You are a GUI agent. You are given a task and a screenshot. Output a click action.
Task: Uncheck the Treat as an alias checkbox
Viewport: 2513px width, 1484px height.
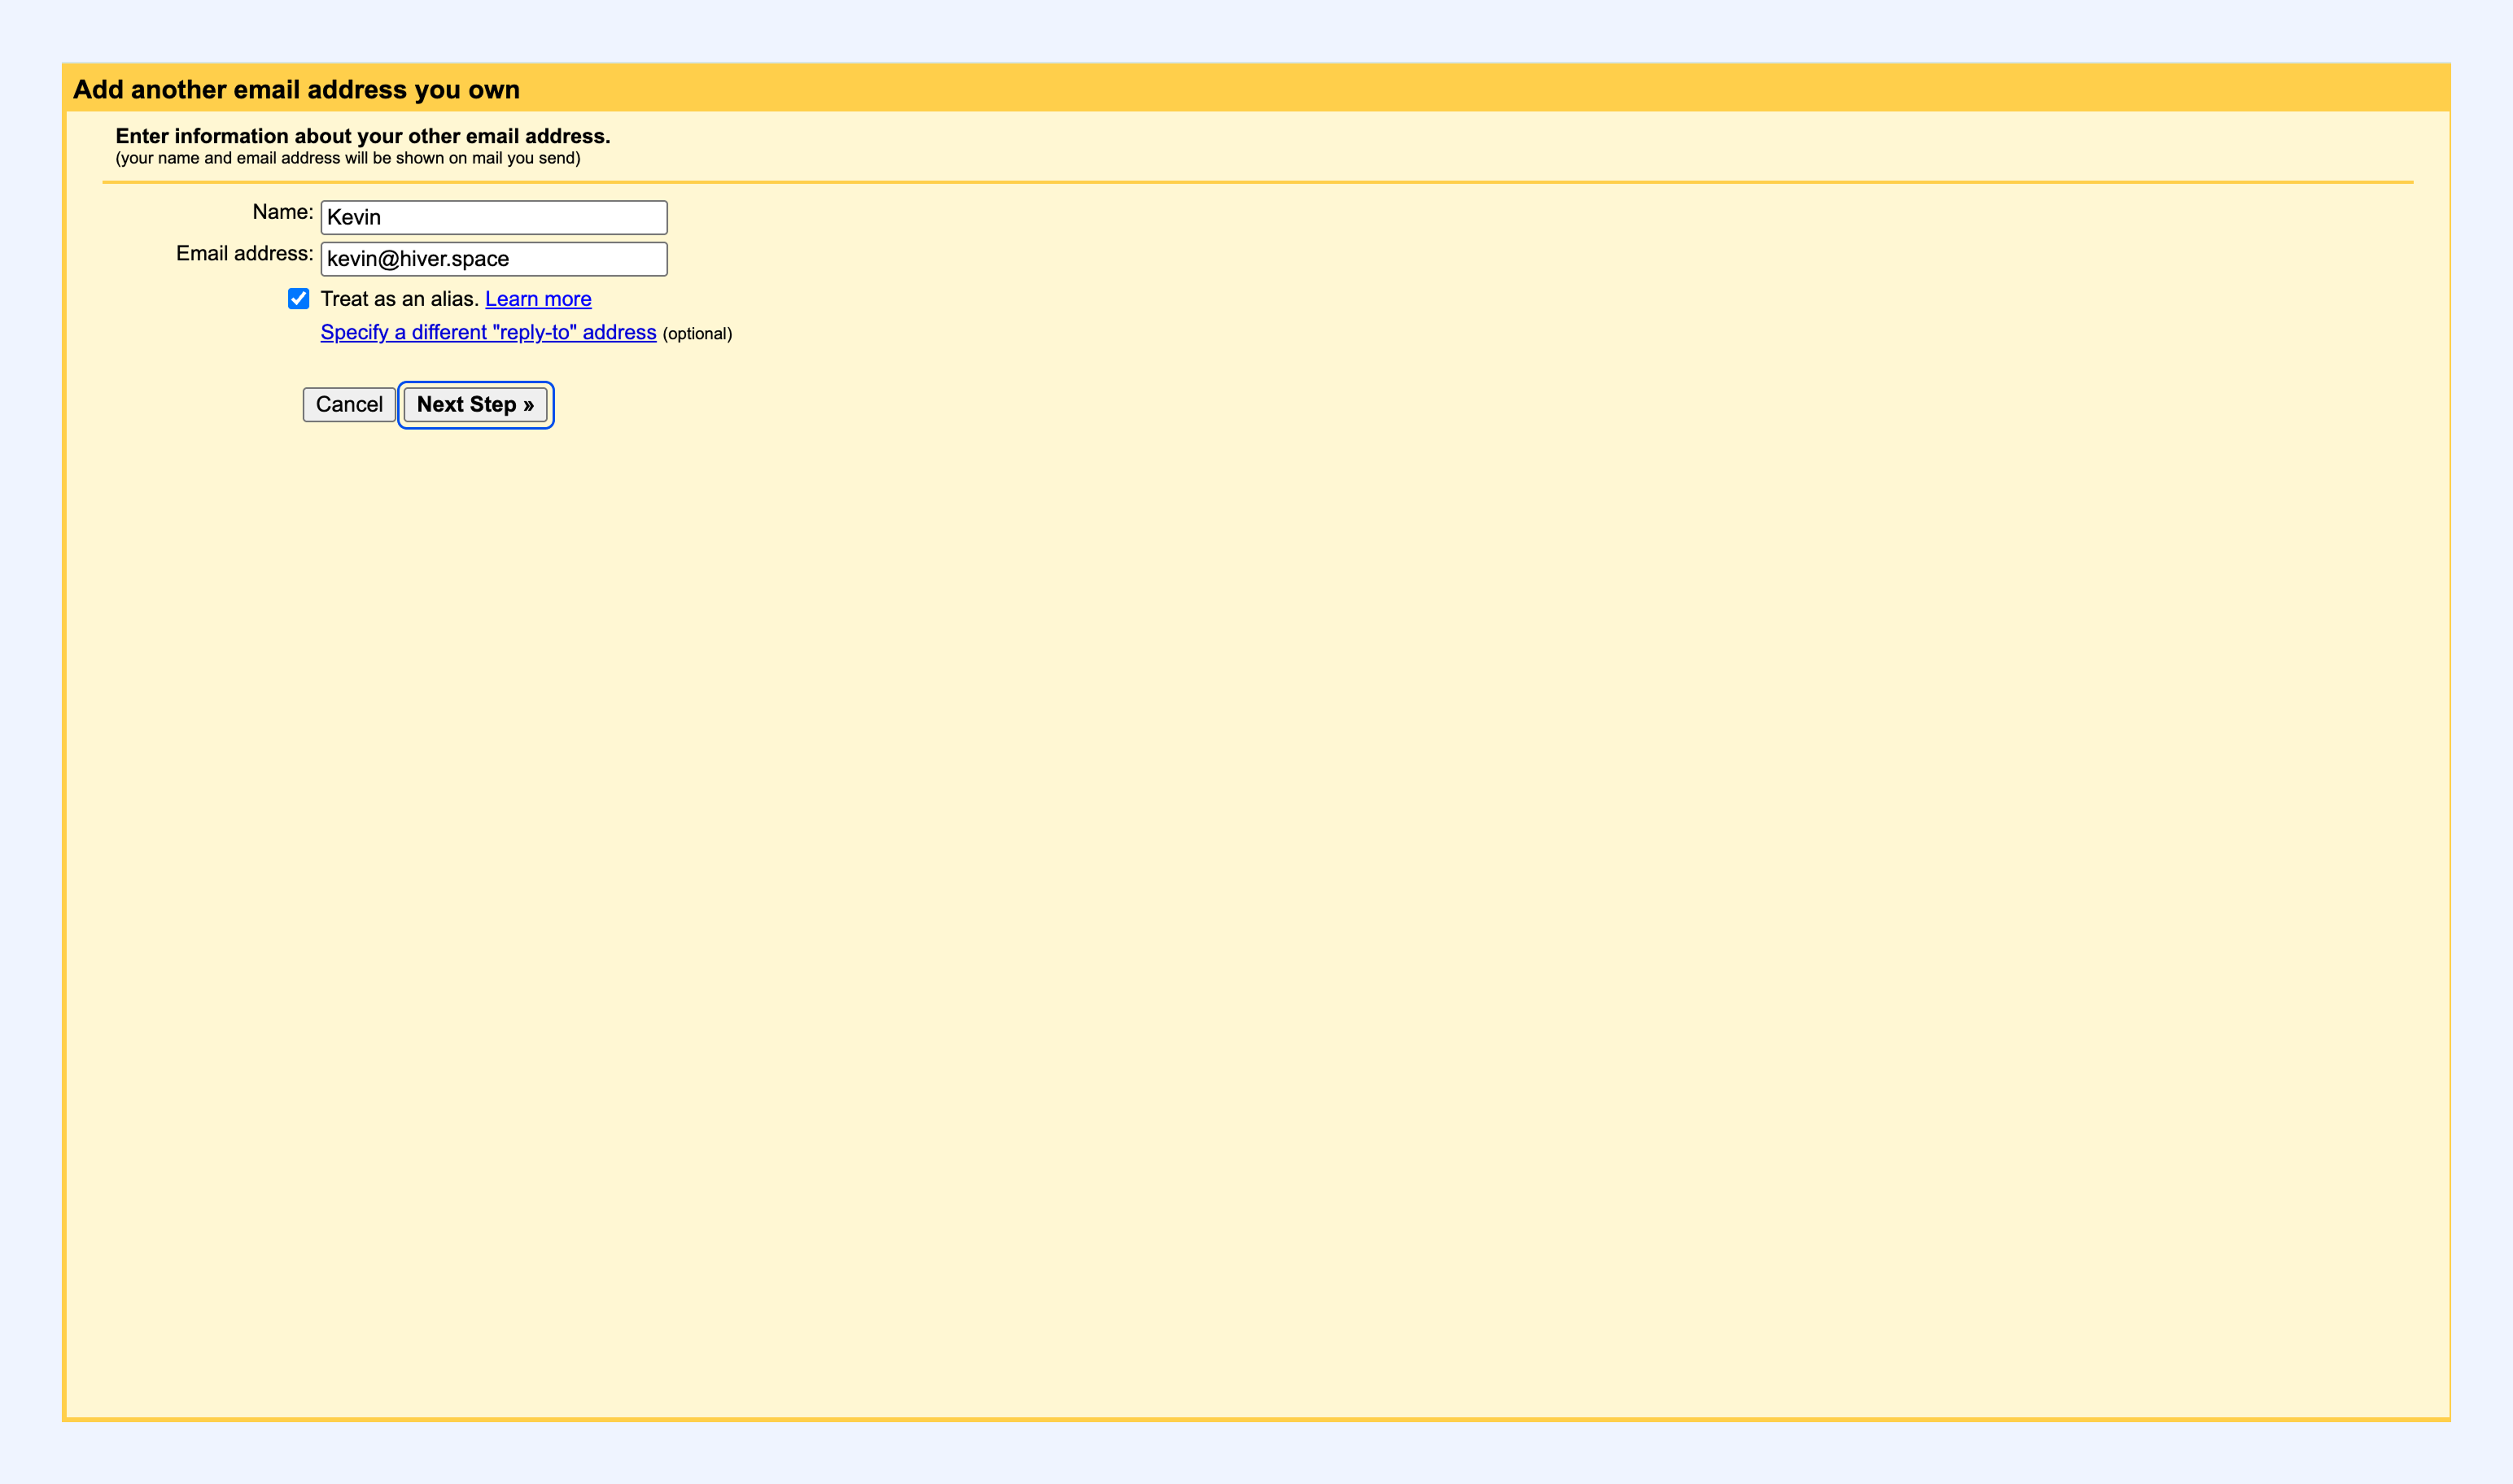[298, 298]
